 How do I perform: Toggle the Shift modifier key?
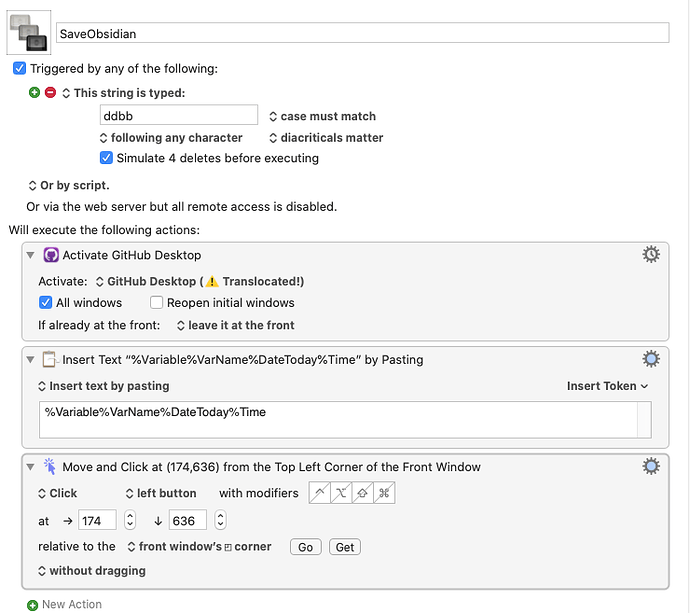tap(363, 493)
